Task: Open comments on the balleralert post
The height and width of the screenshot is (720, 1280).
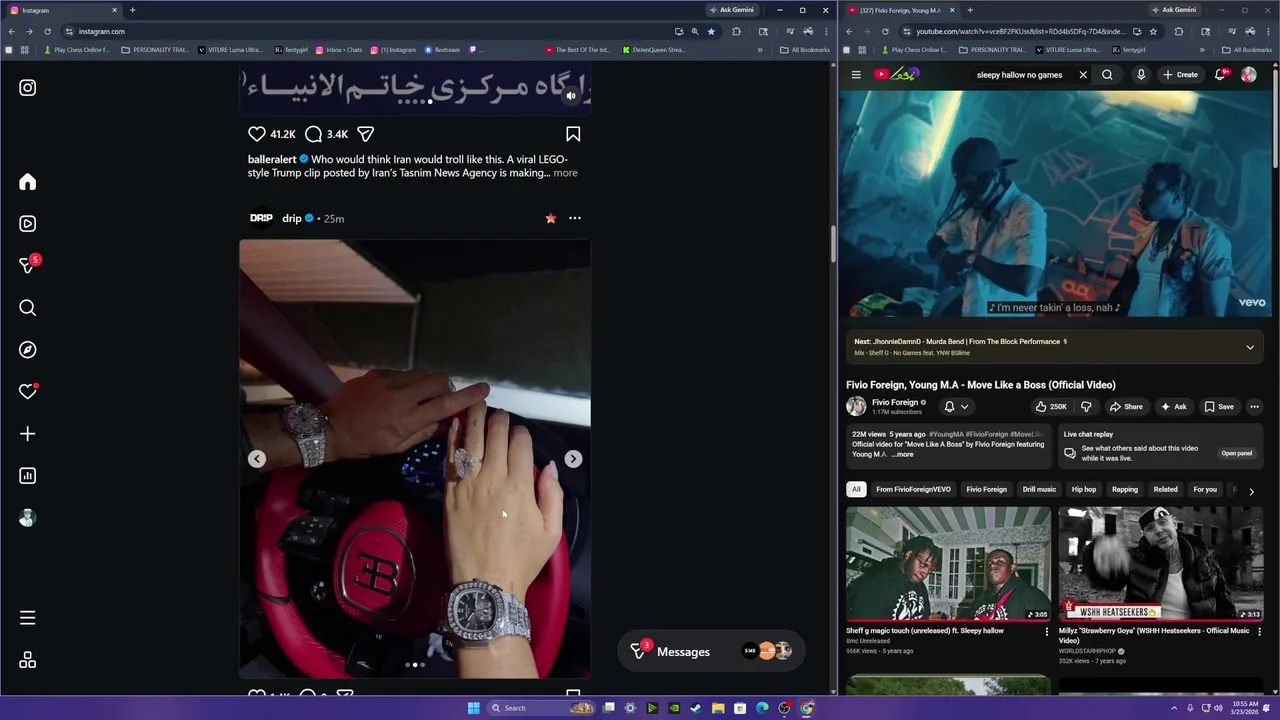Action: pyautogui.click(x=313, y=134)
